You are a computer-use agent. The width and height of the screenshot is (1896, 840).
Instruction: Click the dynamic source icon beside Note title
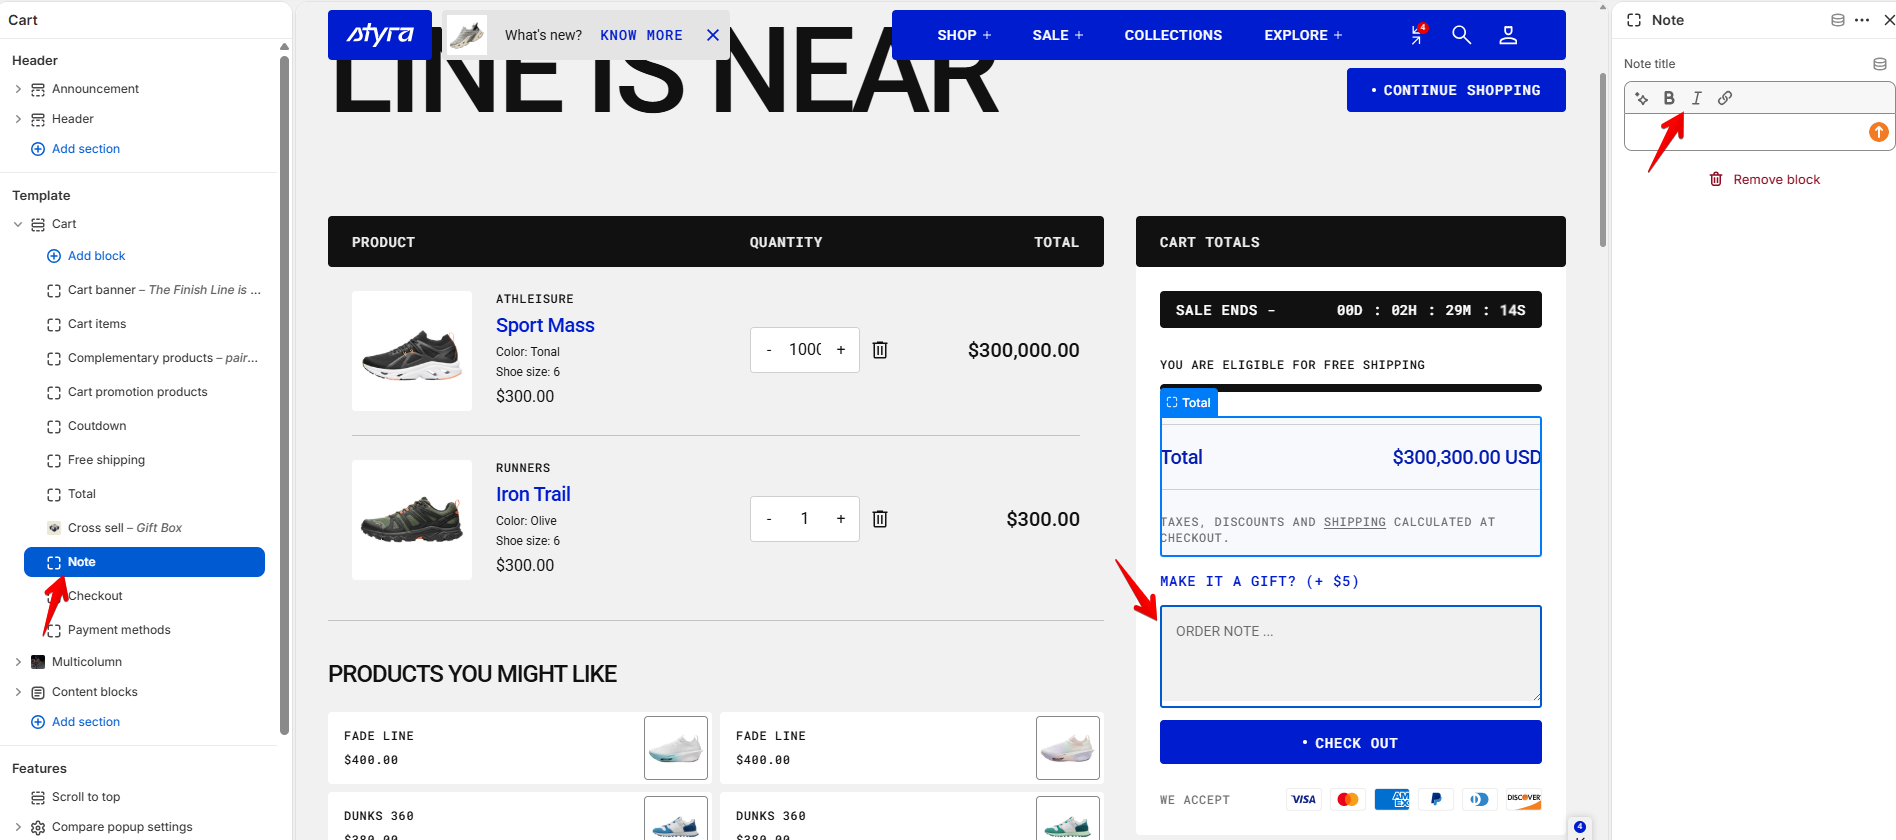[1880, 64]
